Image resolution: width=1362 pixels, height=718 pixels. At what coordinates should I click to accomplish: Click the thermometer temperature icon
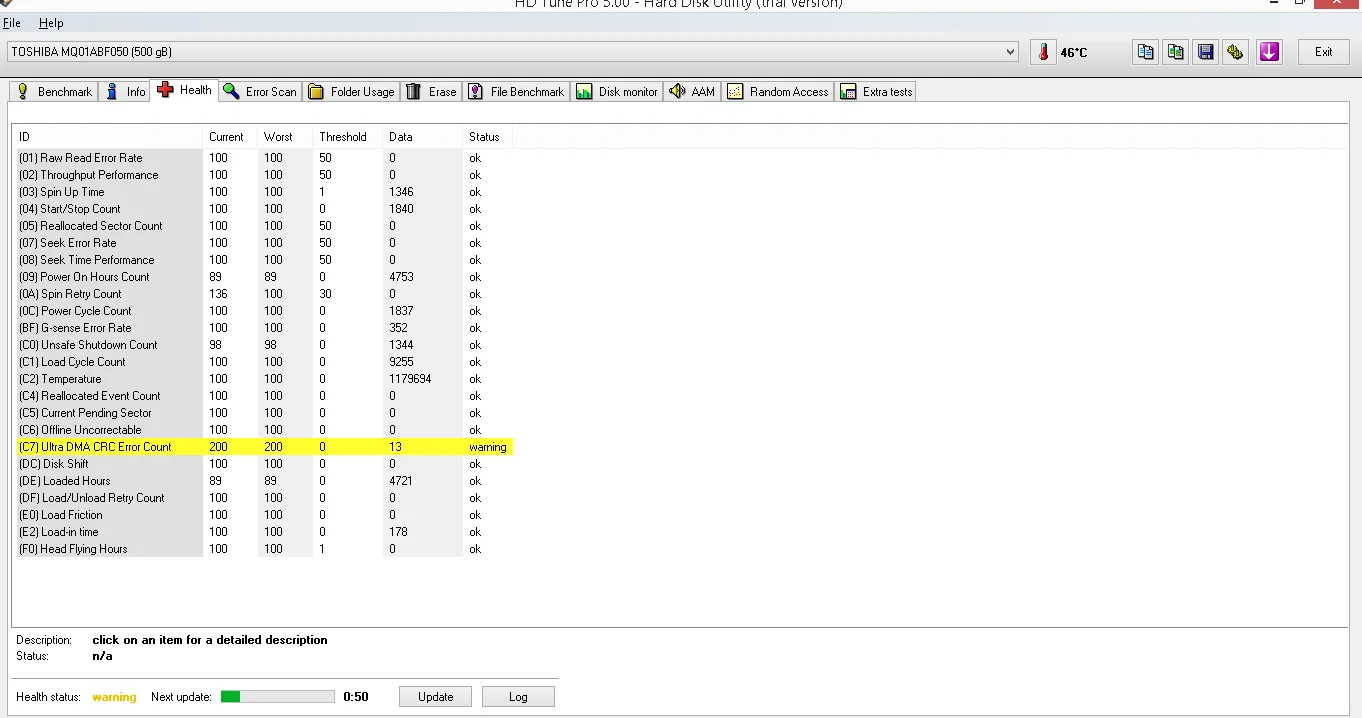click(x=1043, y=51)
